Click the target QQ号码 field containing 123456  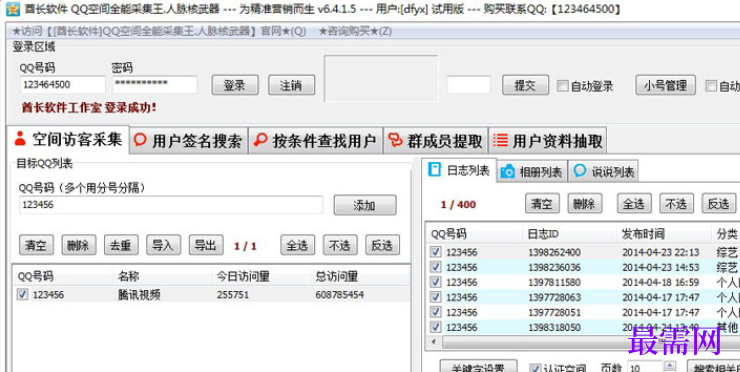(171, 205)
